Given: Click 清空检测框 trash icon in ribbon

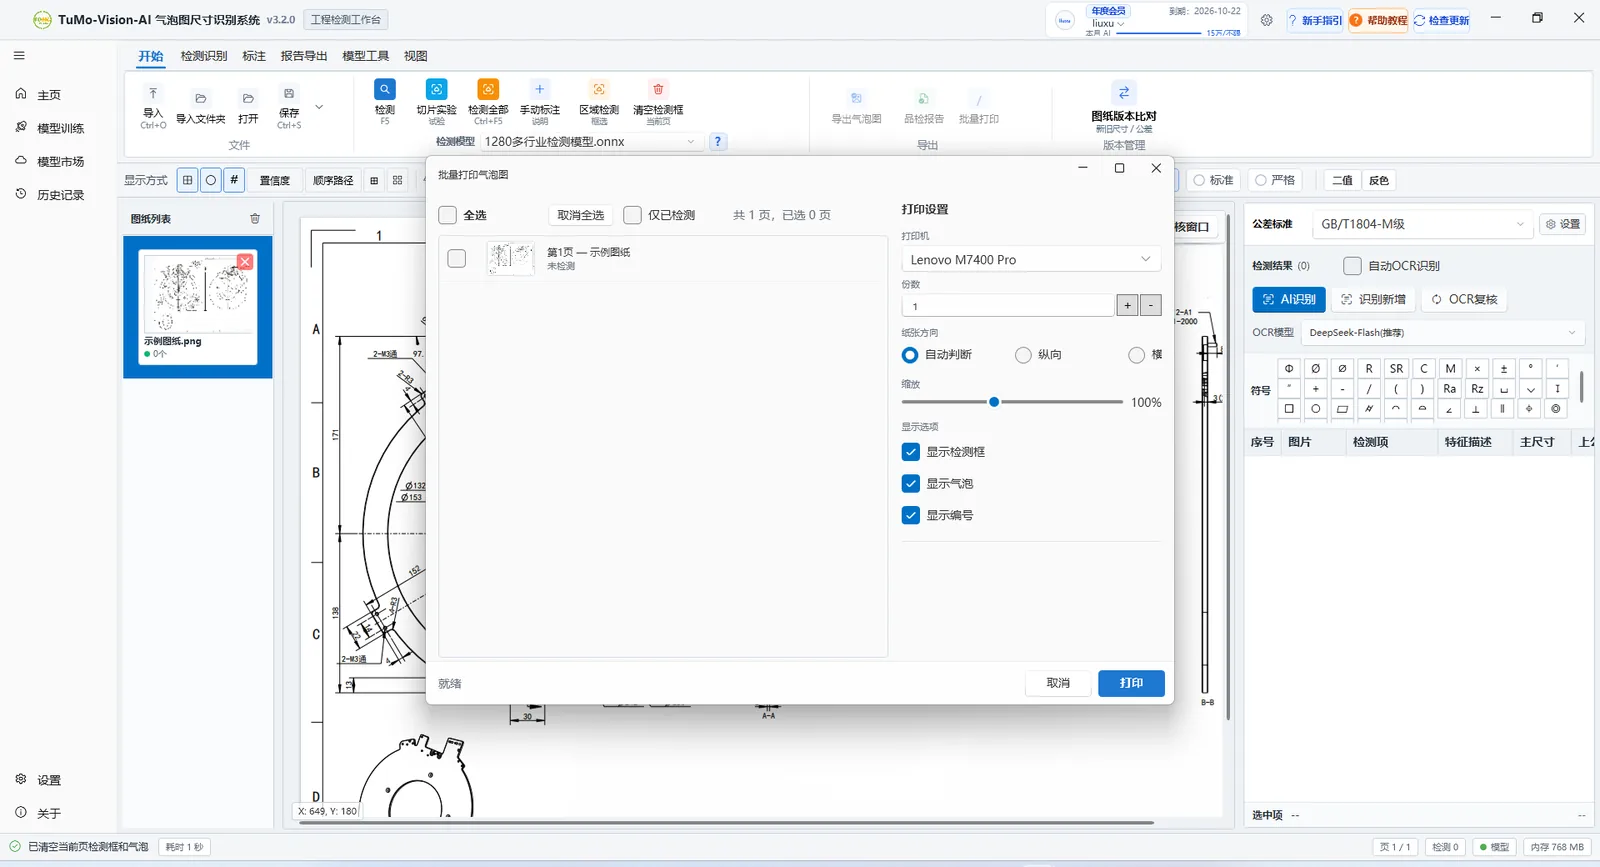Looking at the screenshot, I should click(x=658, y=89).
